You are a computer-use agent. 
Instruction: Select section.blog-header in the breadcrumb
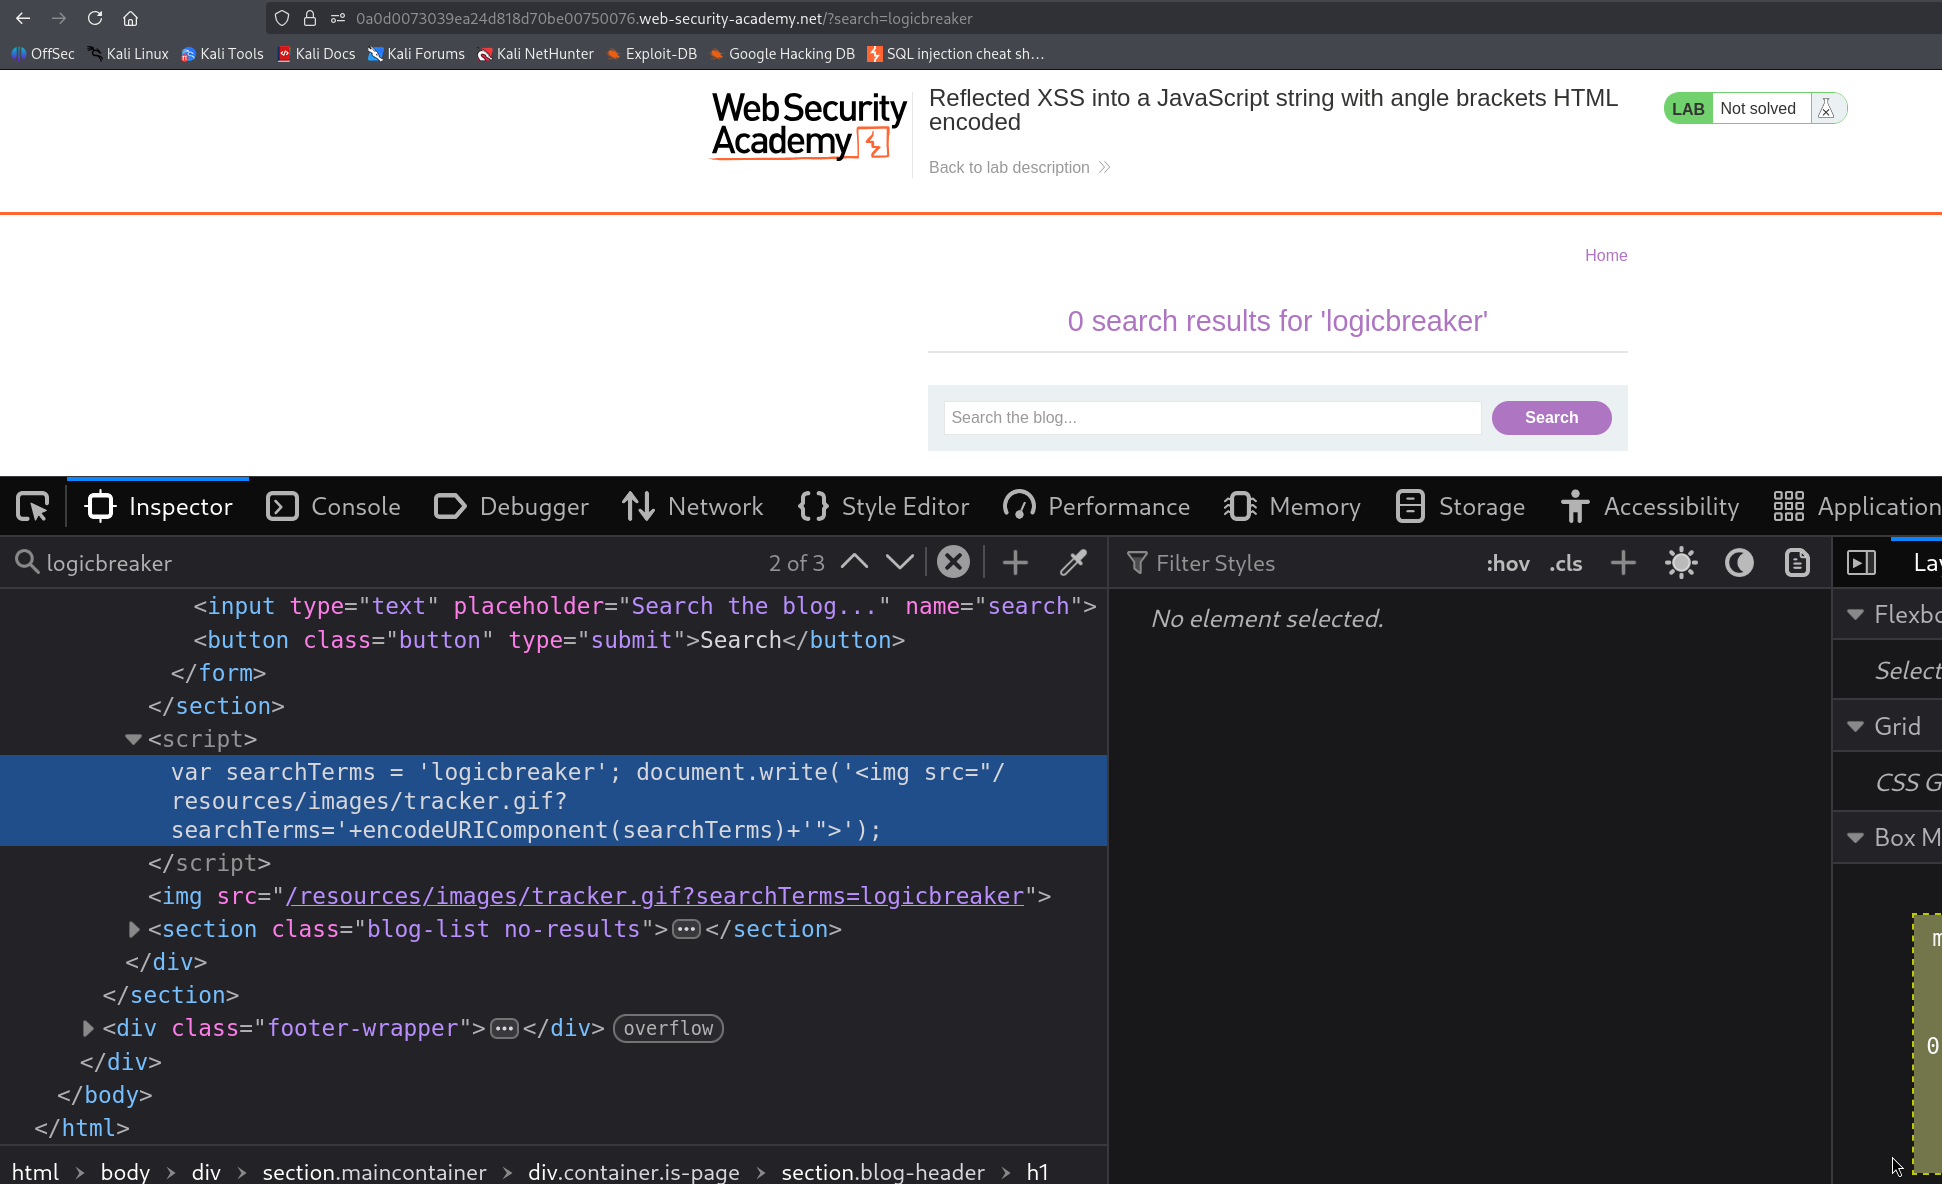883,1171
